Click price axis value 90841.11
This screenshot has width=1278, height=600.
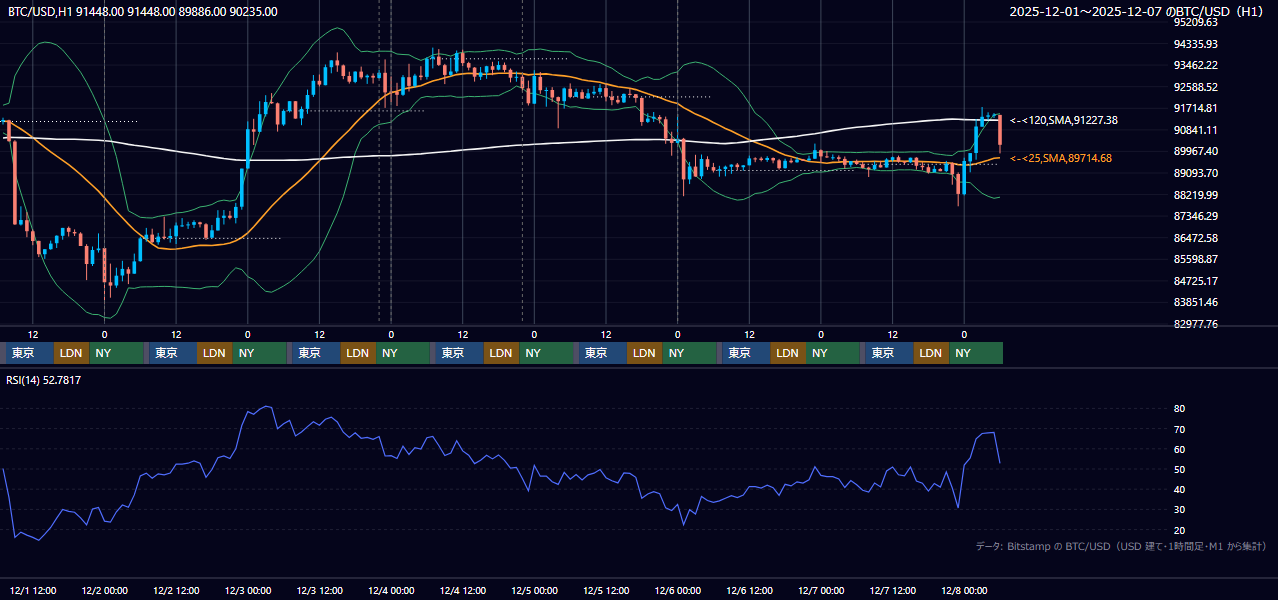pyautogui.click(x=1196, y=130)
